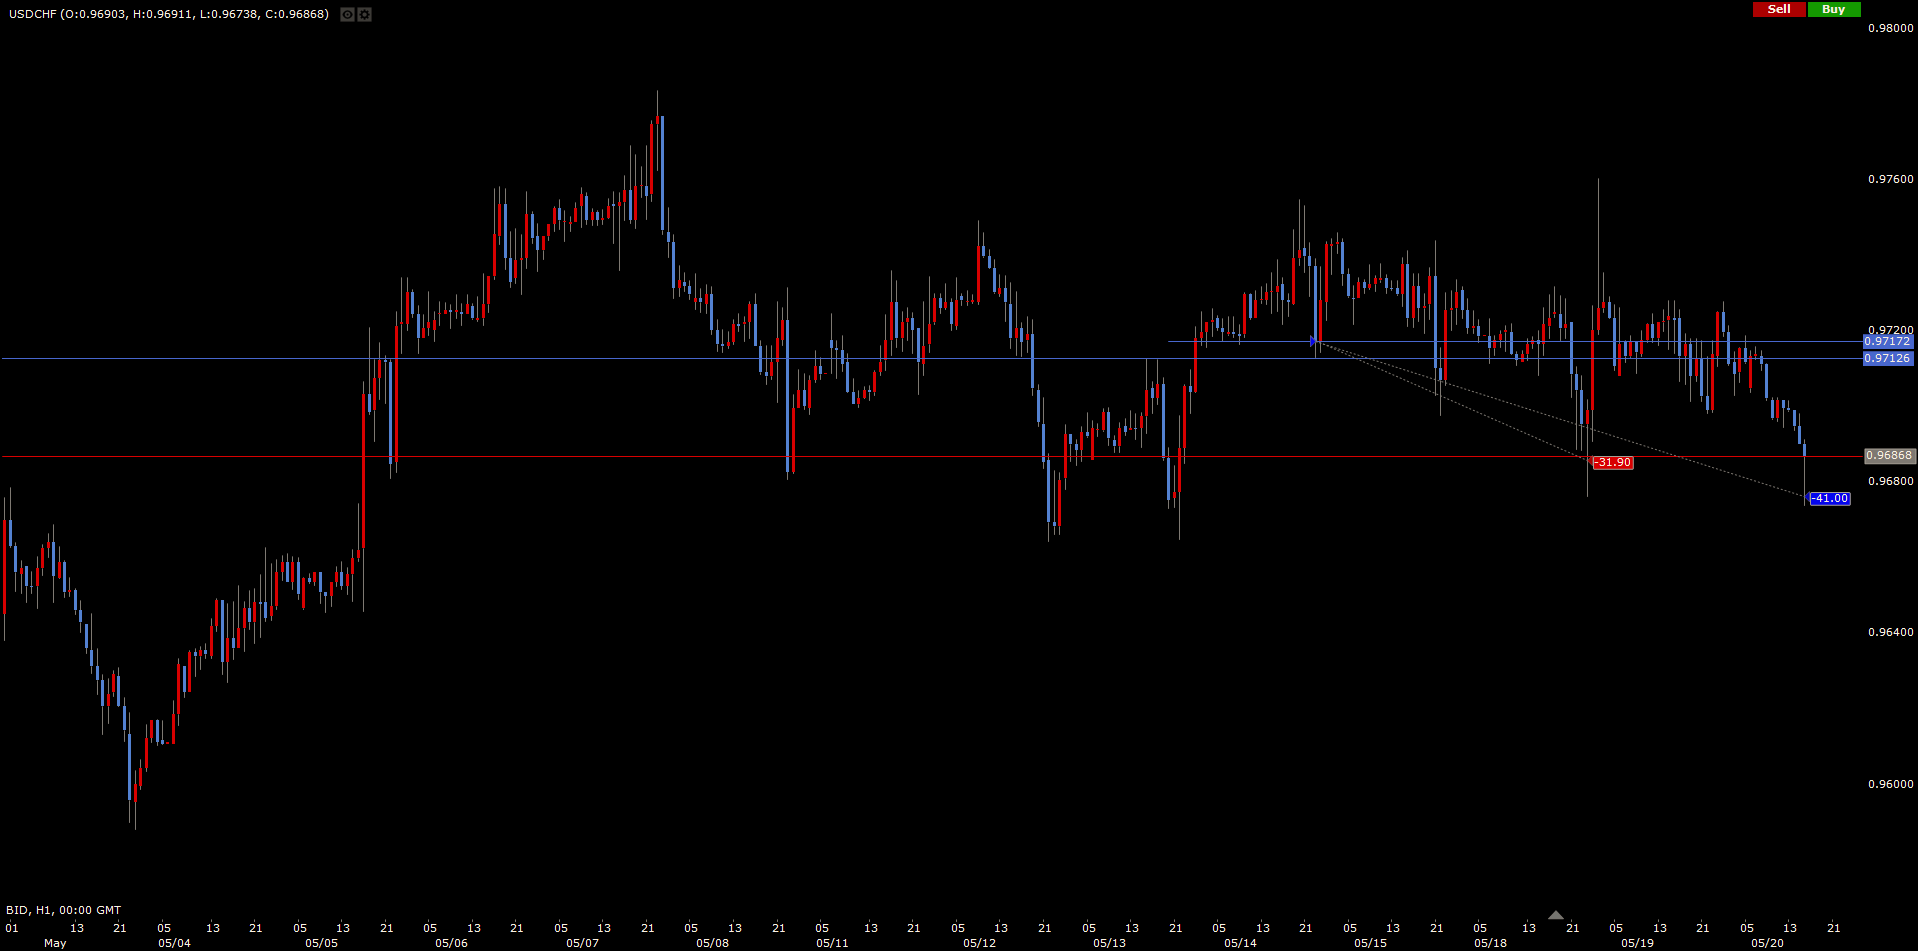Click the May label on time axis
Image resolution: width=1918 pixels, height=951 pixels.
(55, 943)
